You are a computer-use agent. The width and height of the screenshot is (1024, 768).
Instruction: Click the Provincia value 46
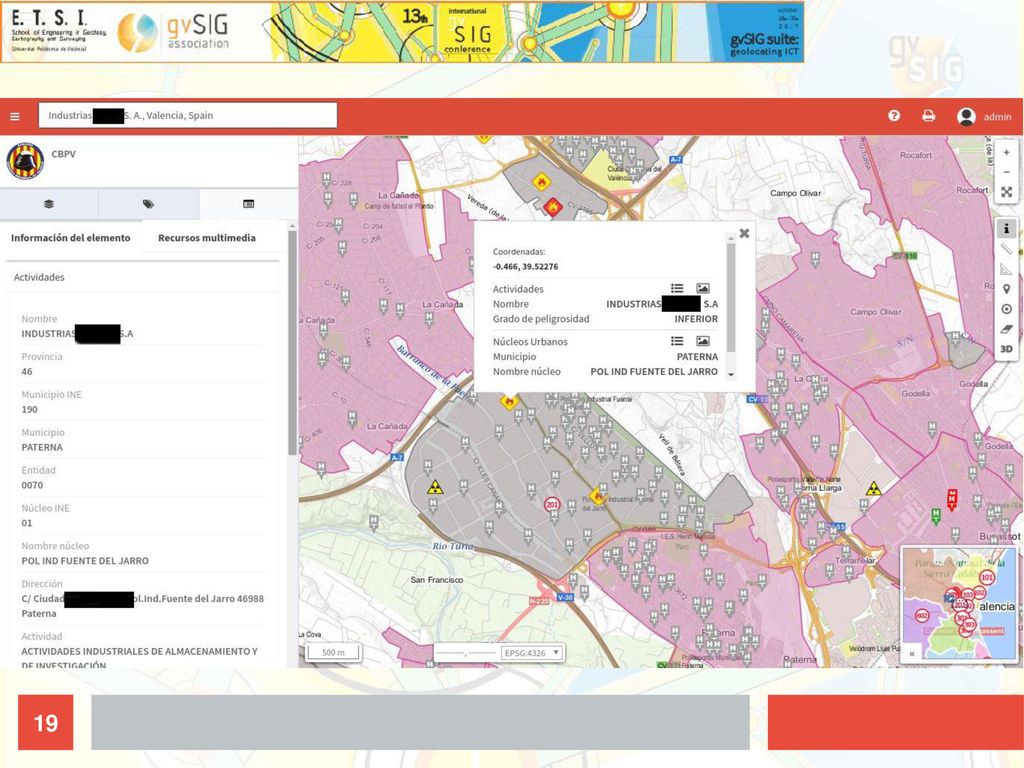(27, 372)
